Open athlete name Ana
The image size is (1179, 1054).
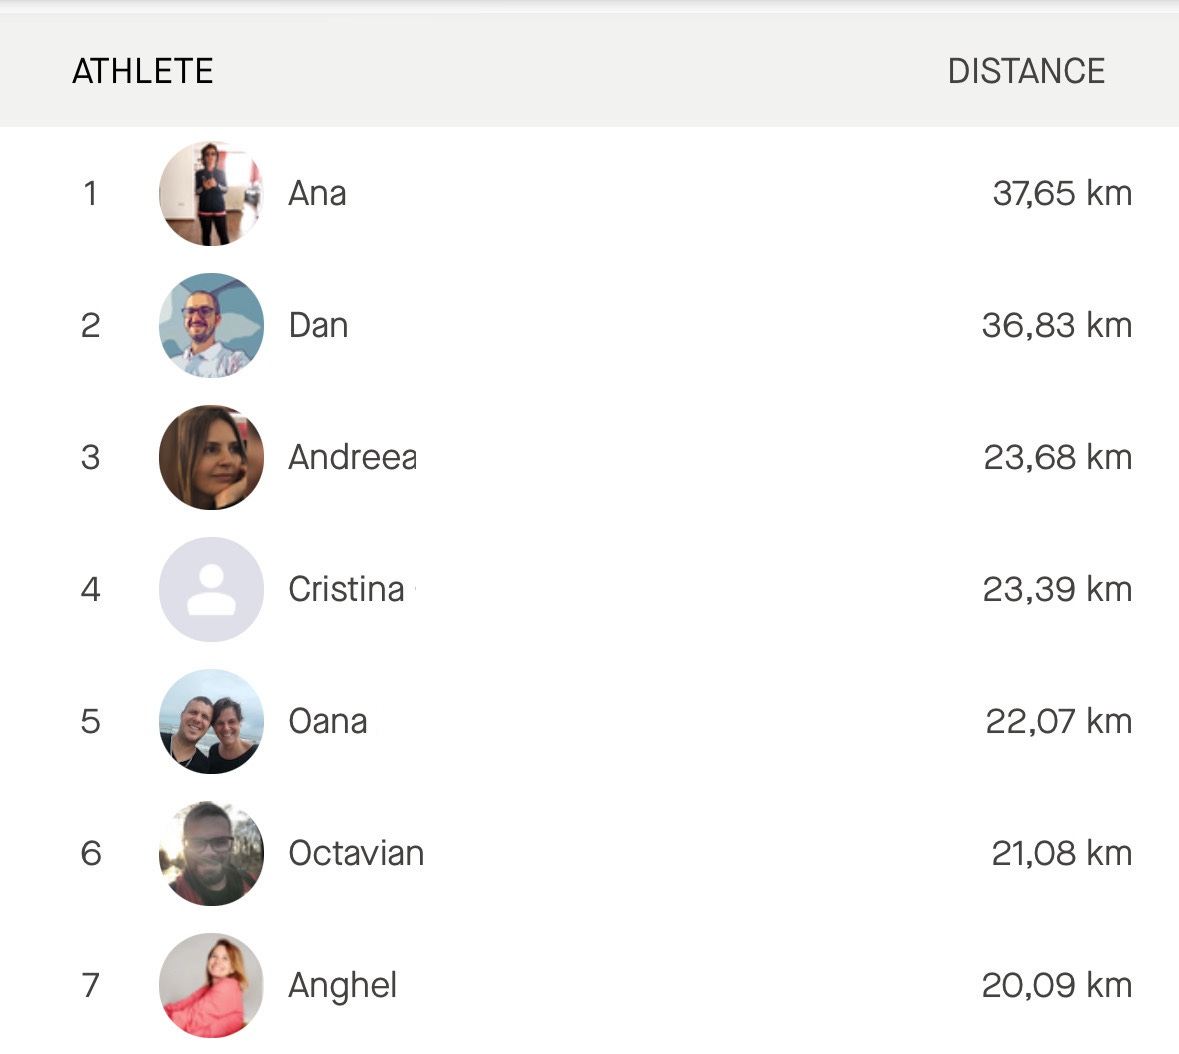click(x=317, y=193)
